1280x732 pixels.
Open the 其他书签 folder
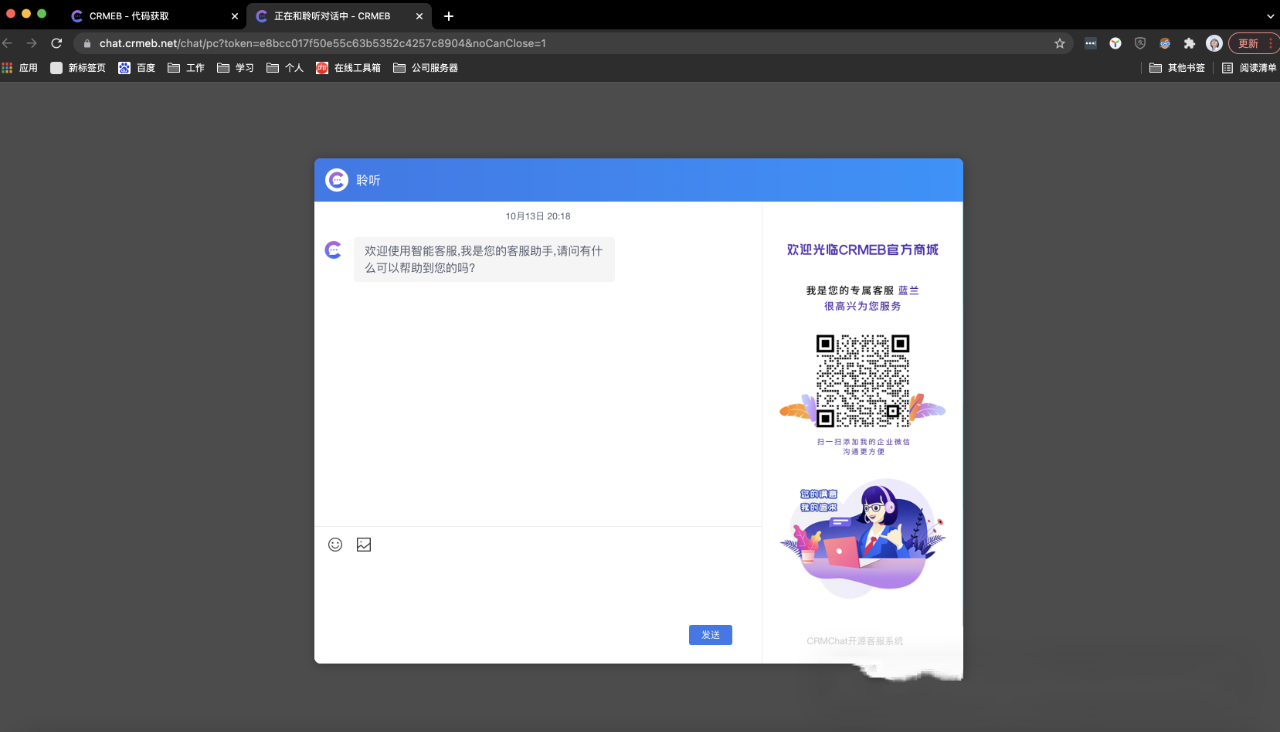pyautogui.click(x=1177, y=68)
